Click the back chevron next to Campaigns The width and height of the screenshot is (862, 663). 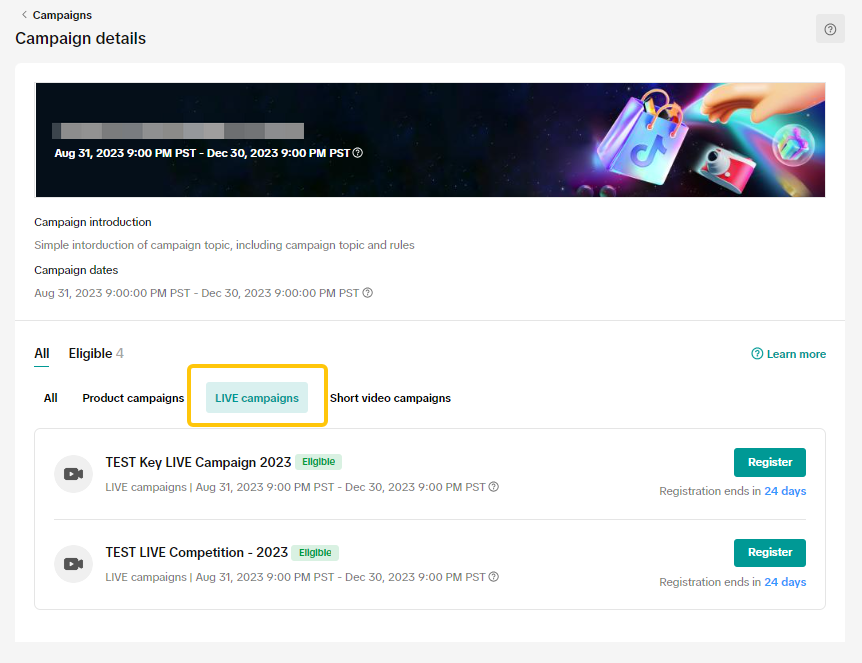click(x=24, y=15)
